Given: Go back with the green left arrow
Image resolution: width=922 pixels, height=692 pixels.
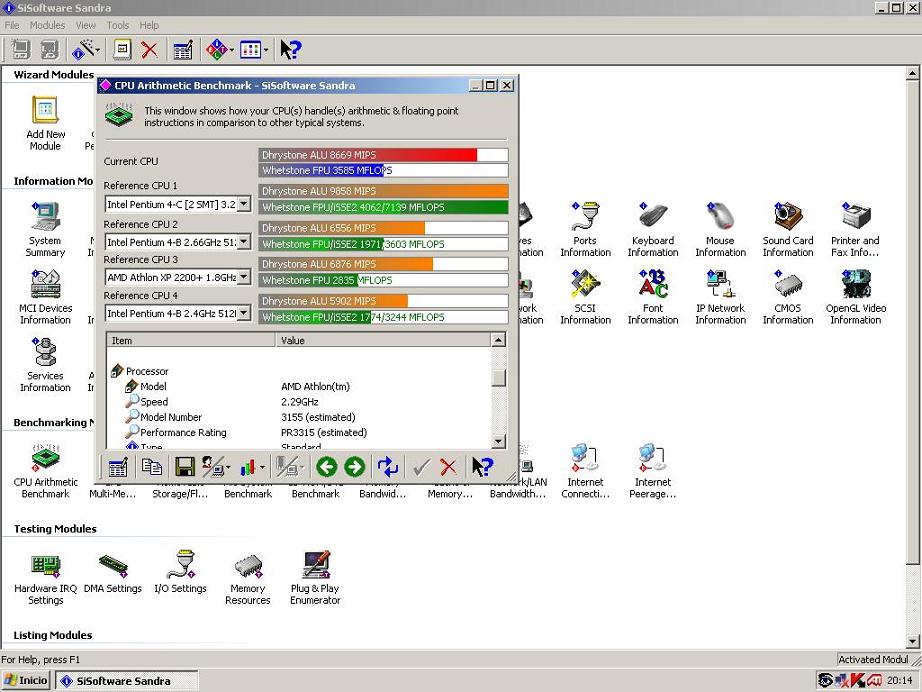Looking at the screenshot, I should pos(326,467).
